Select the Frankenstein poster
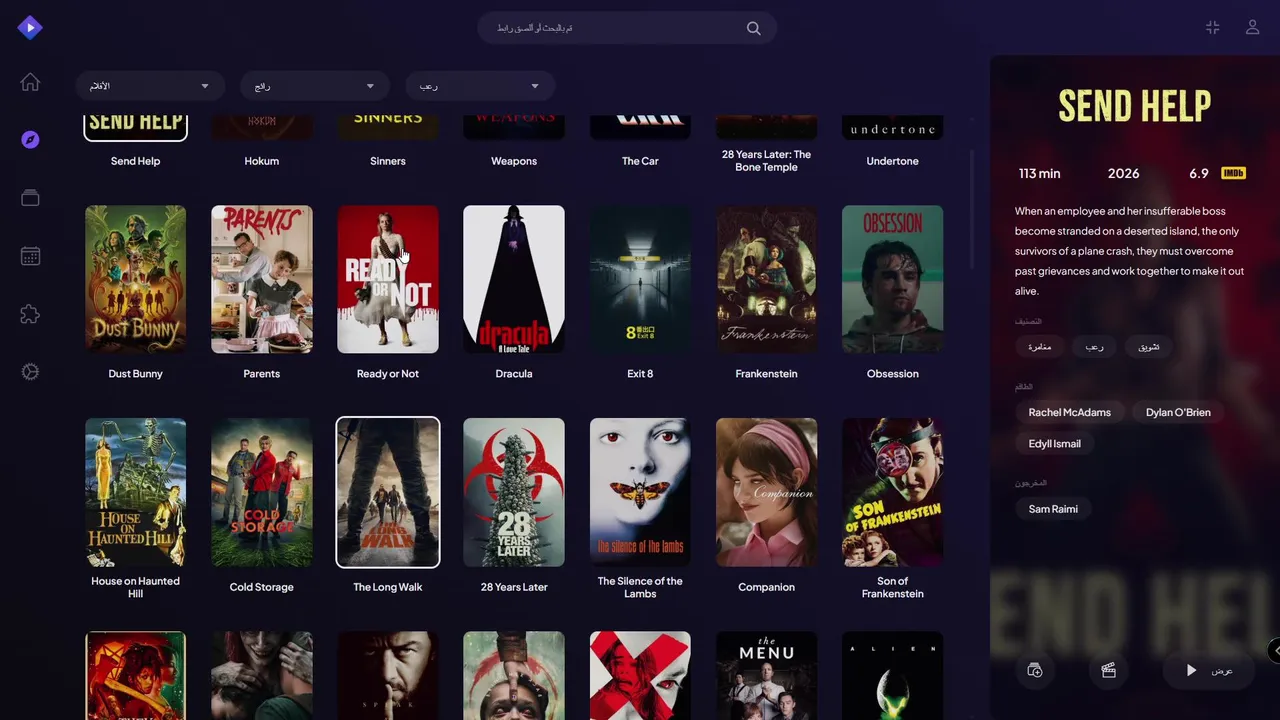 (x=766, y=279)
